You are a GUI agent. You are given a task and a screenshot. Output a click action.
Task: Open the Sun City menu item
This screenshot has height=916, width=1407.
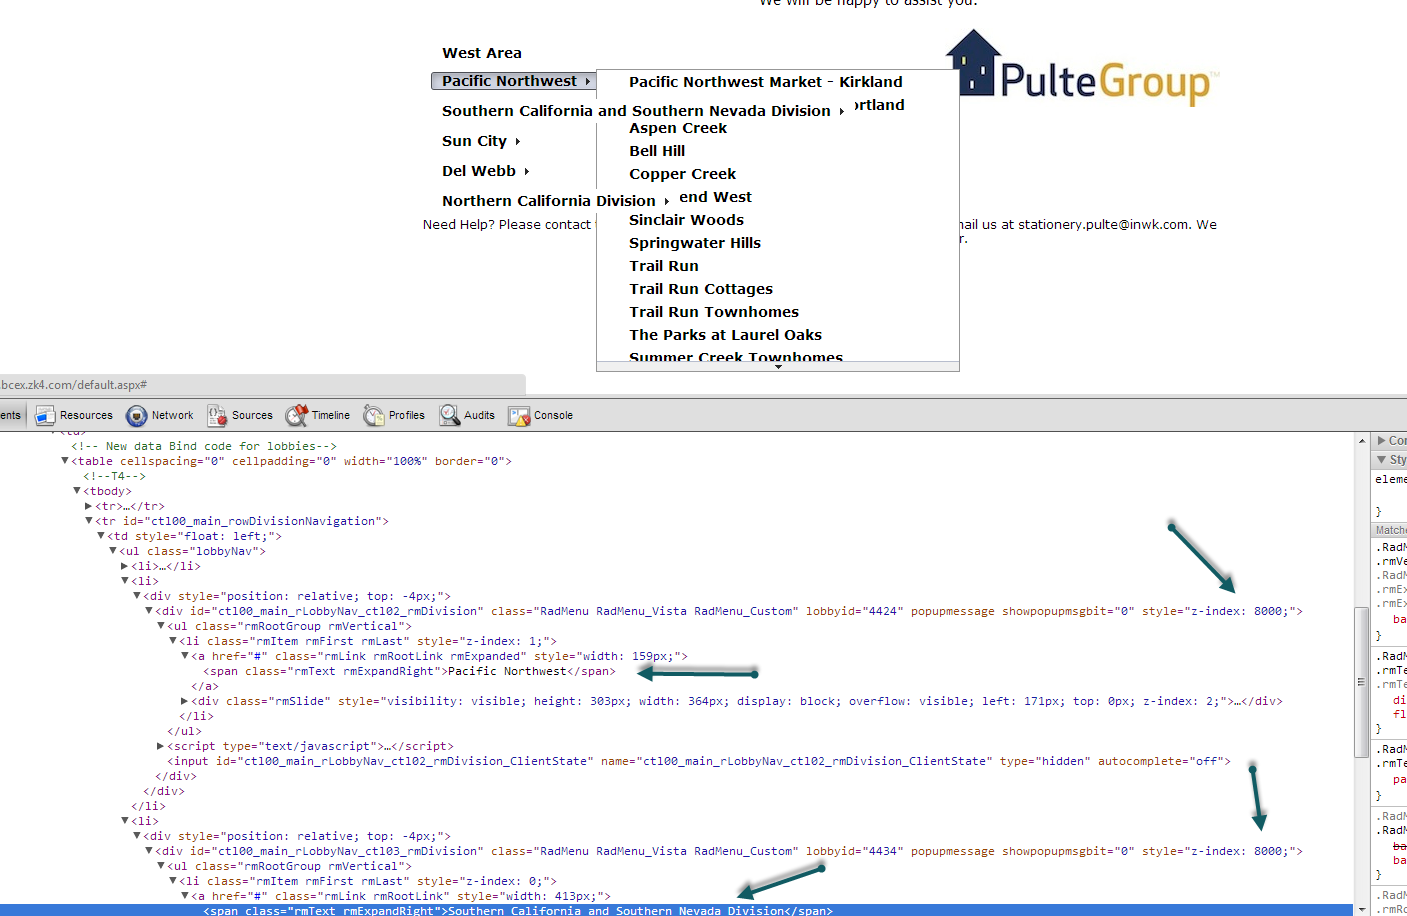[x=481, y=141]
